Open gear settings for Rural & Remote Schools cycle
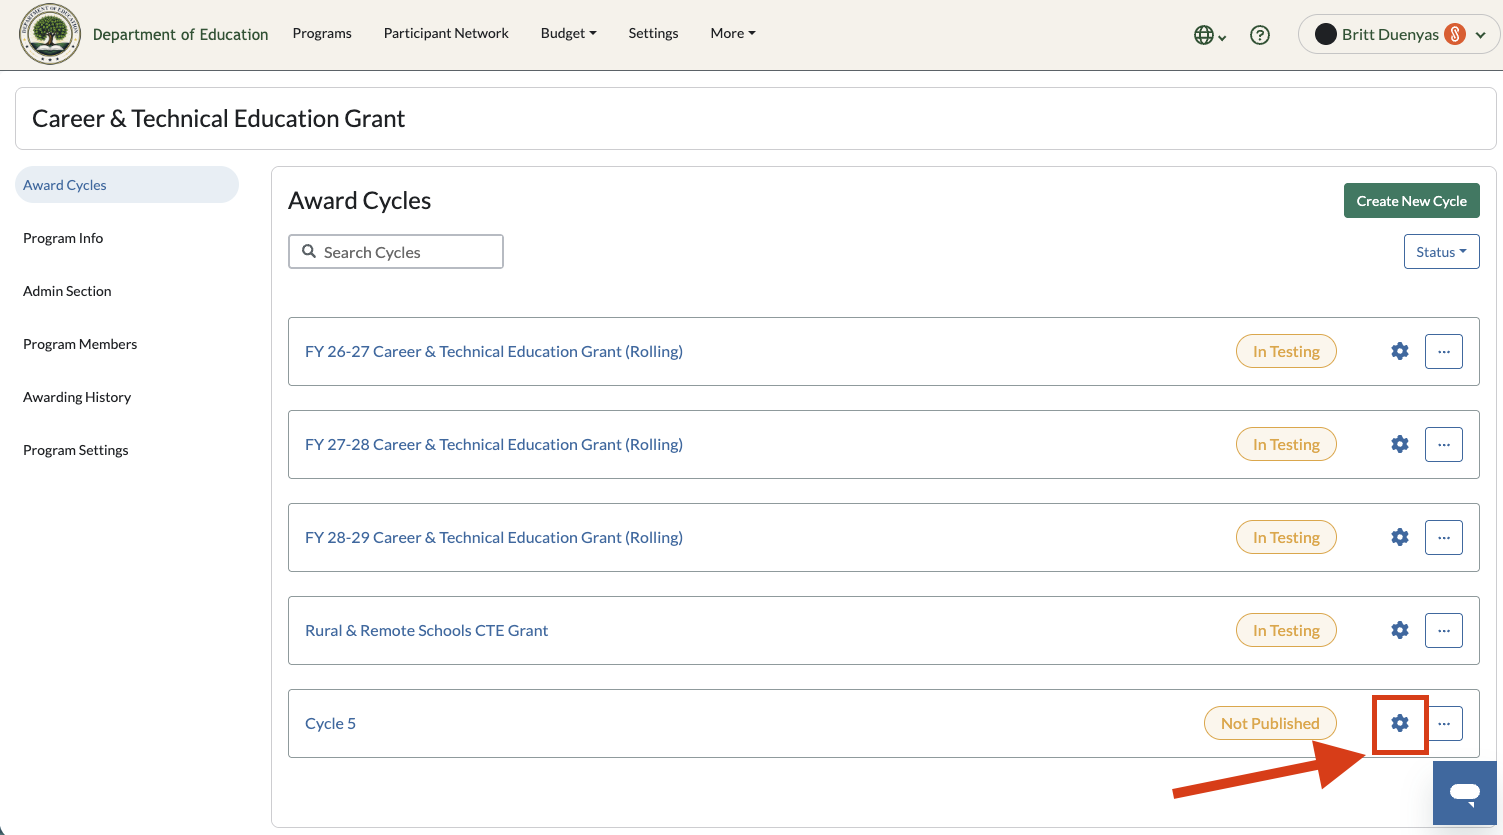The width and height of the screenshot is (1503, 835). 1400,630
